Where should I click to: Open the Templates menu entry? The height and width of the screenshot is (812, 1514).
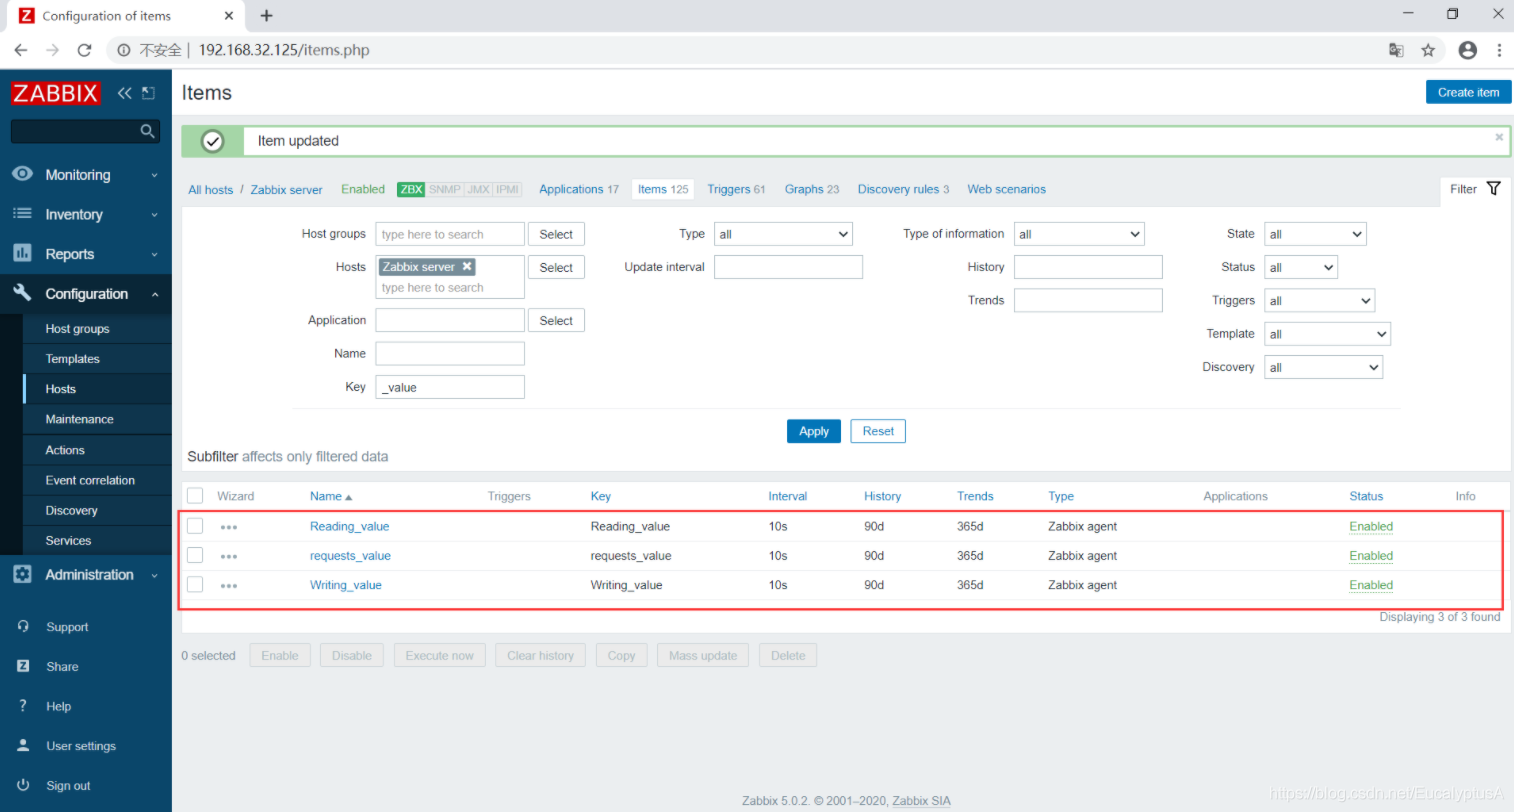click(x=72, y=359)
